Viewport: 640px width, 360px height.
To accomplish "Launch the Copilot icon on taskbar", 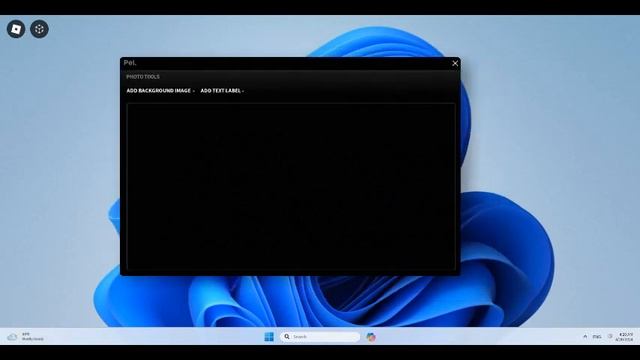I will [x=371, y=337].
